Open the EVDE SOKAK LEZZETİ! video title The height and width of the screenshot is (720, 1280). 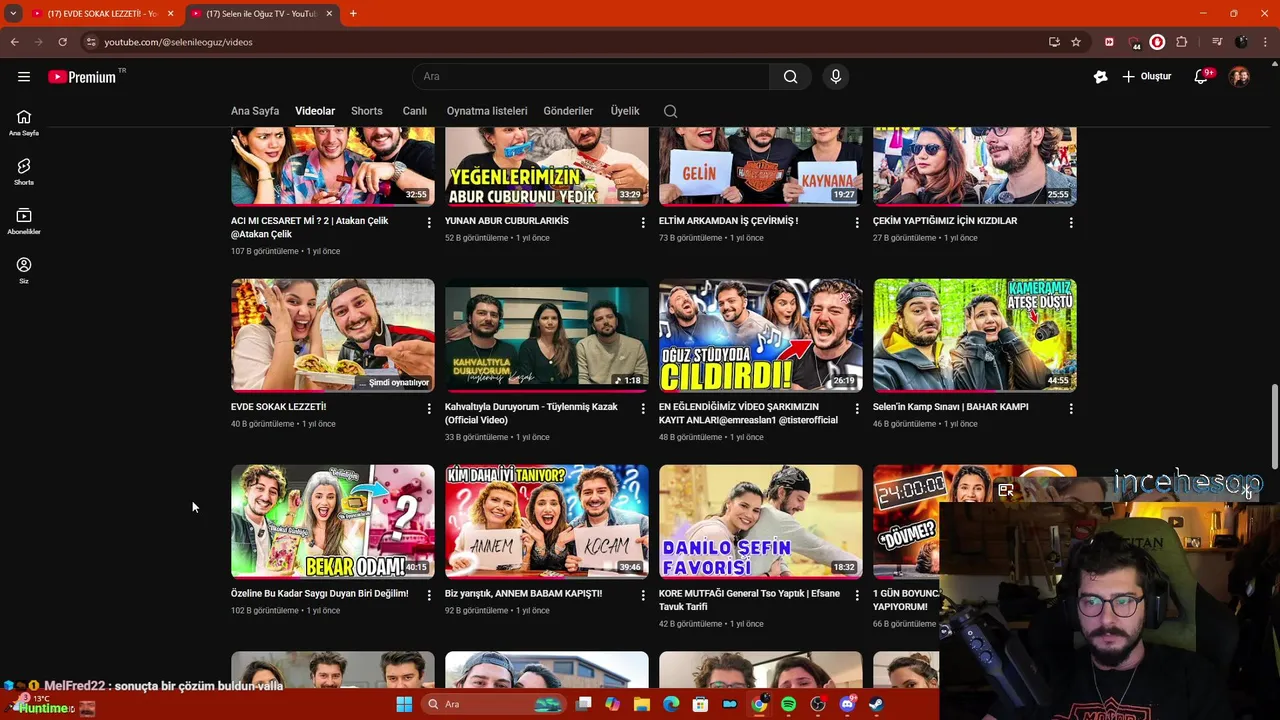pos(278,407)
